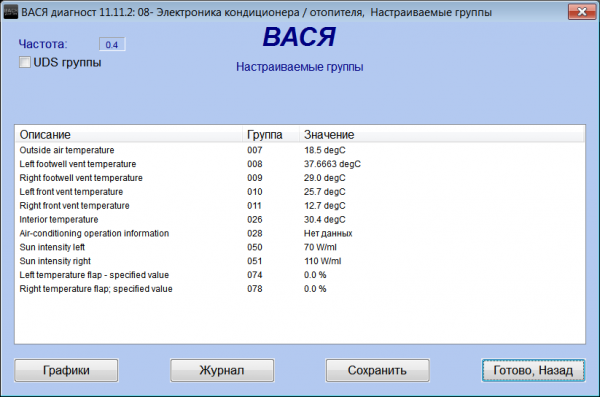Viewport: 600px width, 397px height.
Task: Select Right footwell vent temperature row
Action: click(300, 178)
